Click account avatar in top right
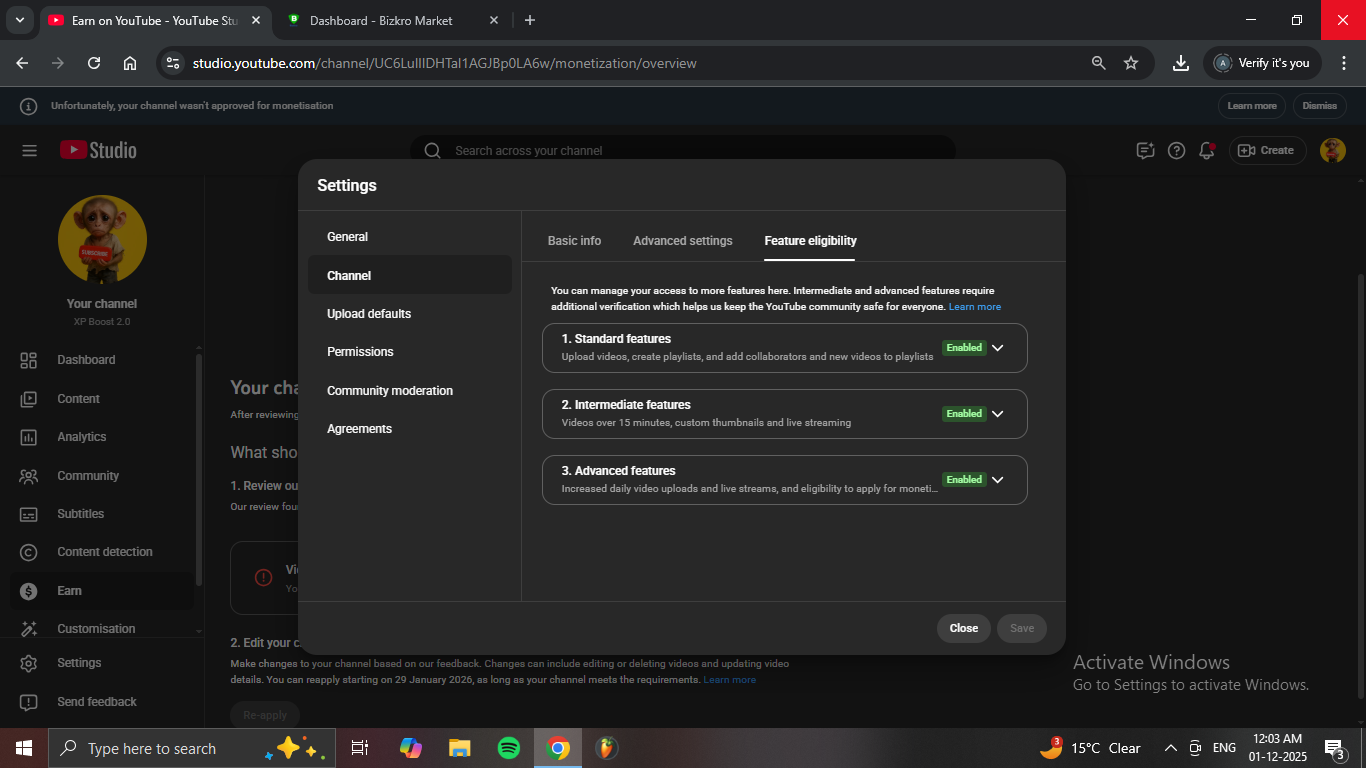 (1332, 150)
